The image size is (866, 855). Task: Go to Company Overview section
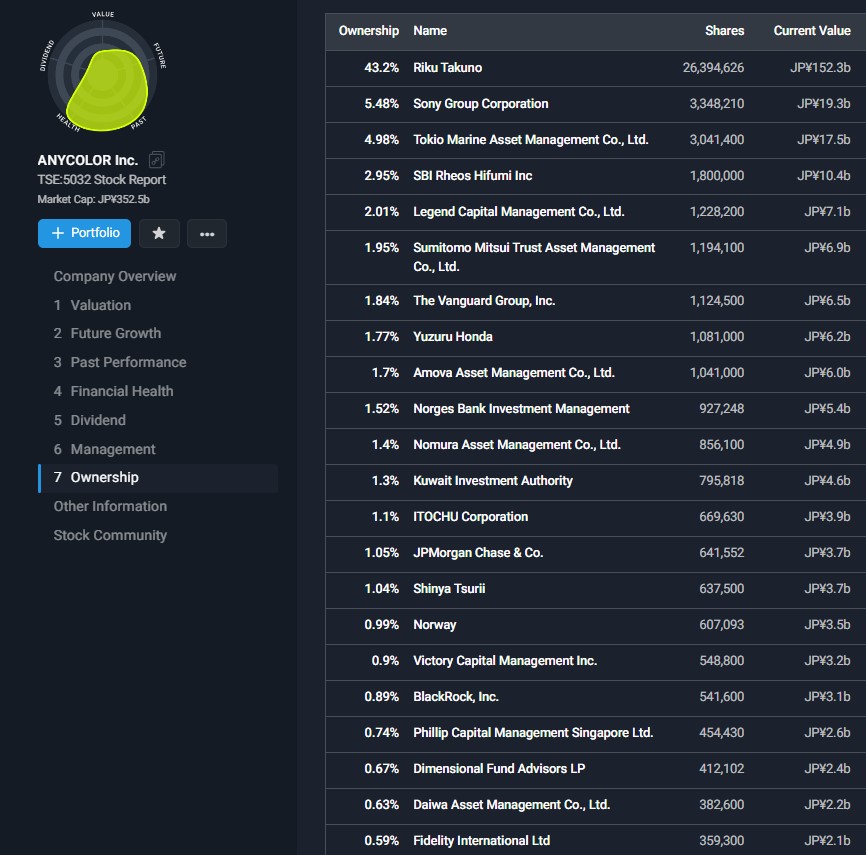click(115, 276)
